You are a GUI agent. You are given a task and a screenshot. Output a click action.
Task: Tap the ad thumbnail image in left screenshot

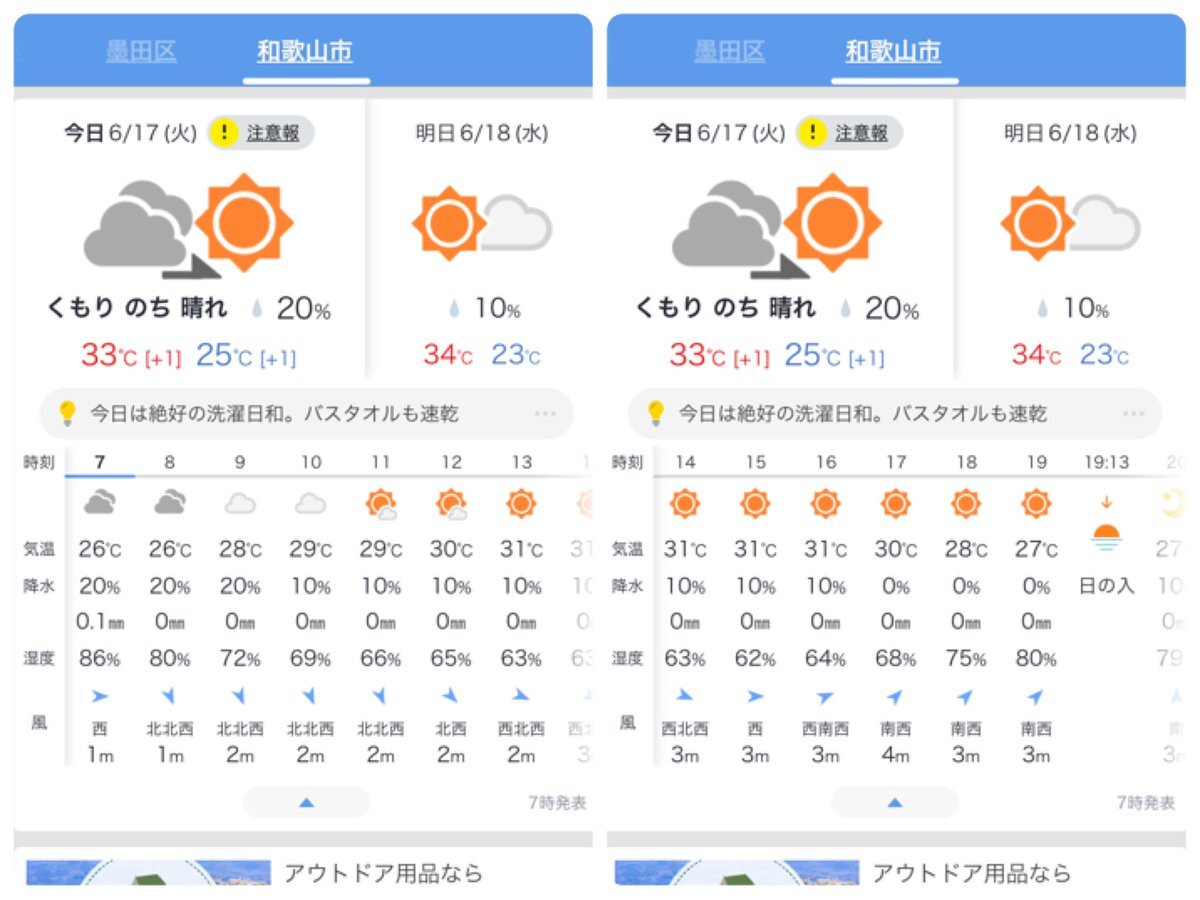(148, 872)
